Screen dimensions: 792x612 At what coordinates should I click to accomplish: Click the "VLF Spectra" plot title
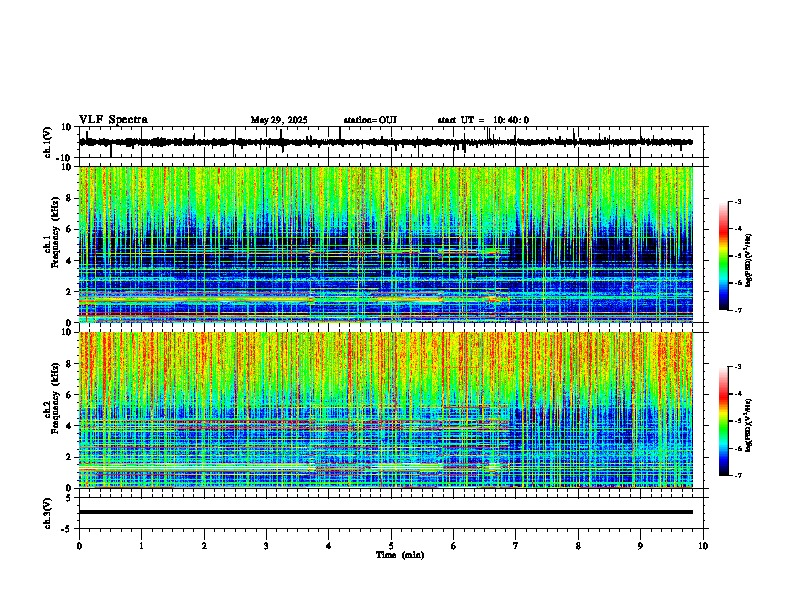113,120
